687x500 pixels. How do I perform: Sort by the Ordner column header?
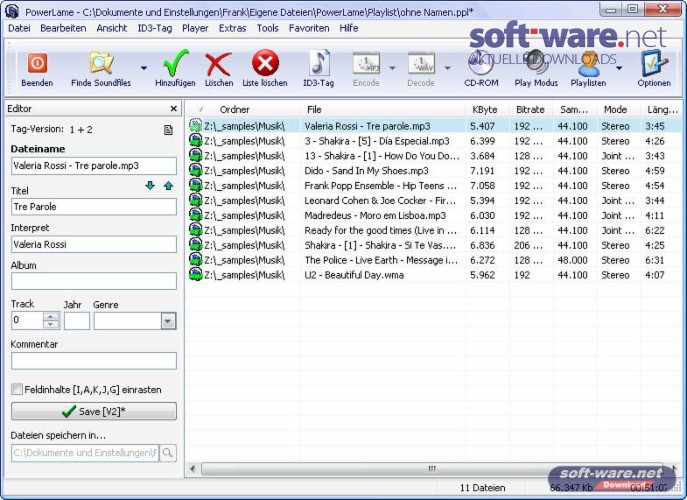point(243,110)
